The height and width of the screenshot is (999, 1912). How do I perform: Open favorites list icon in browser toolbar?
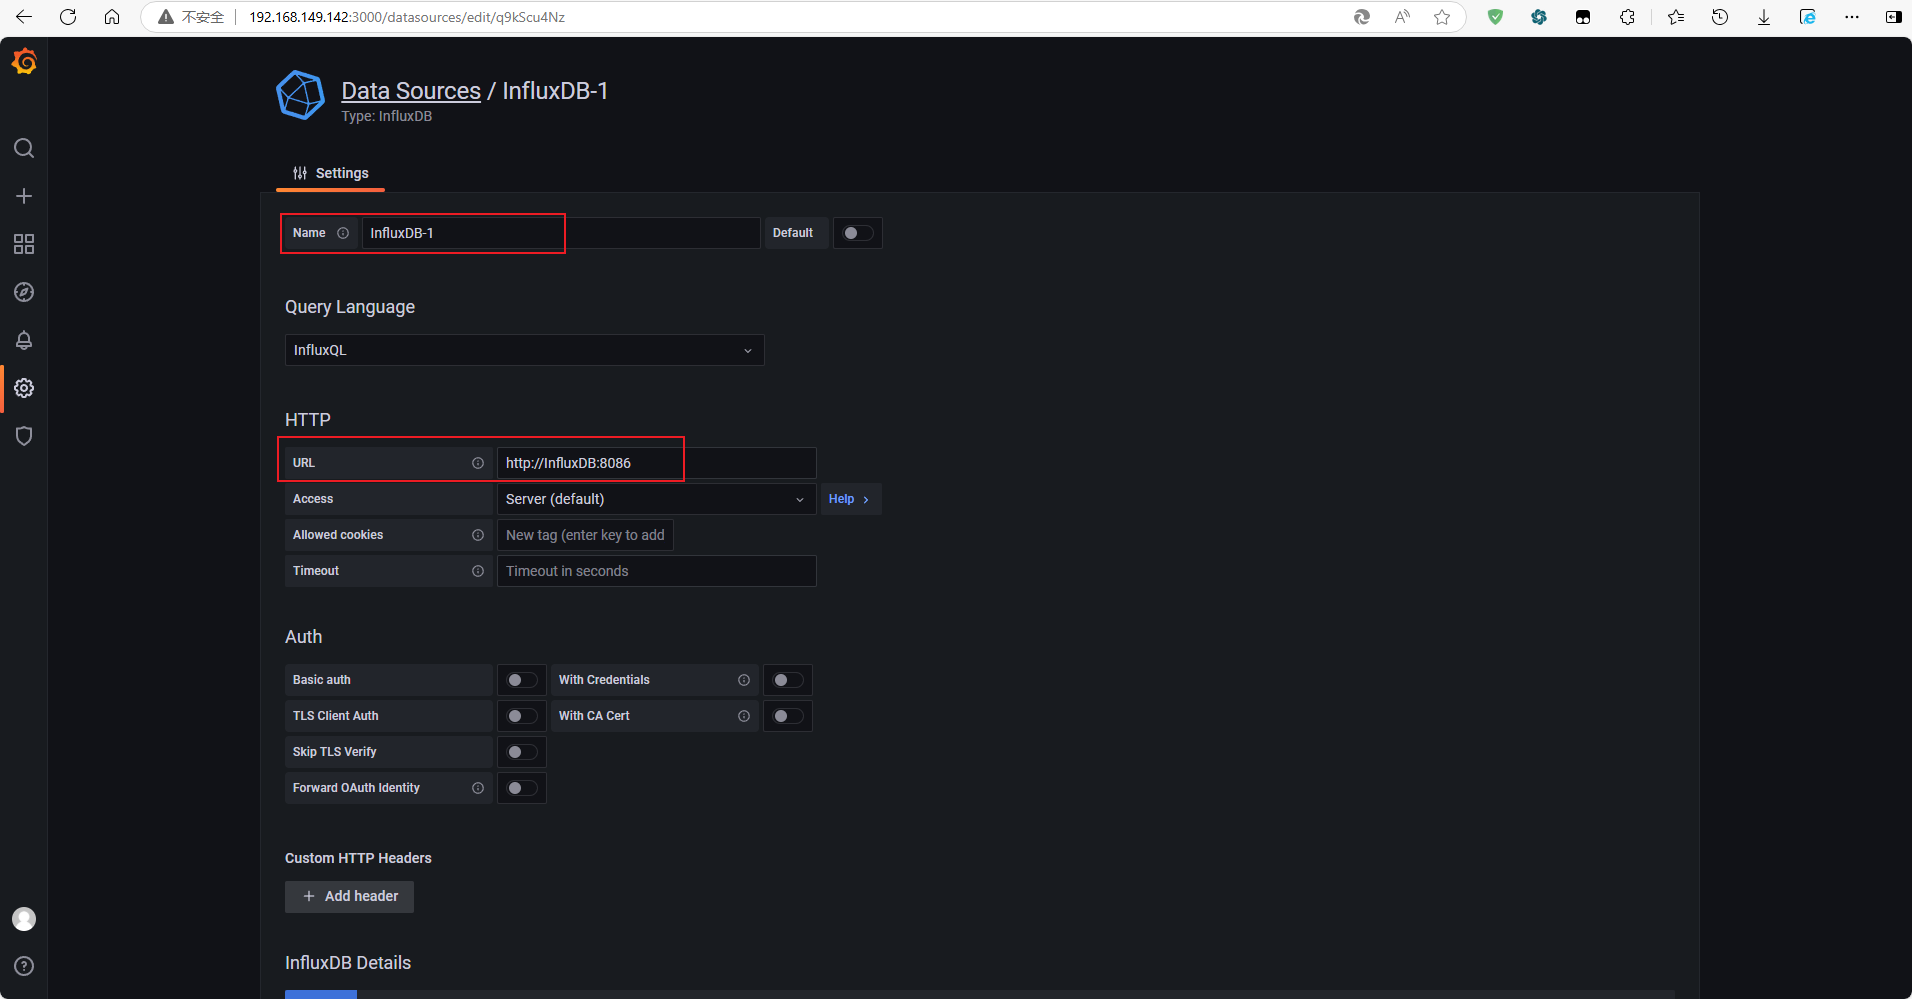point(1676,17)
